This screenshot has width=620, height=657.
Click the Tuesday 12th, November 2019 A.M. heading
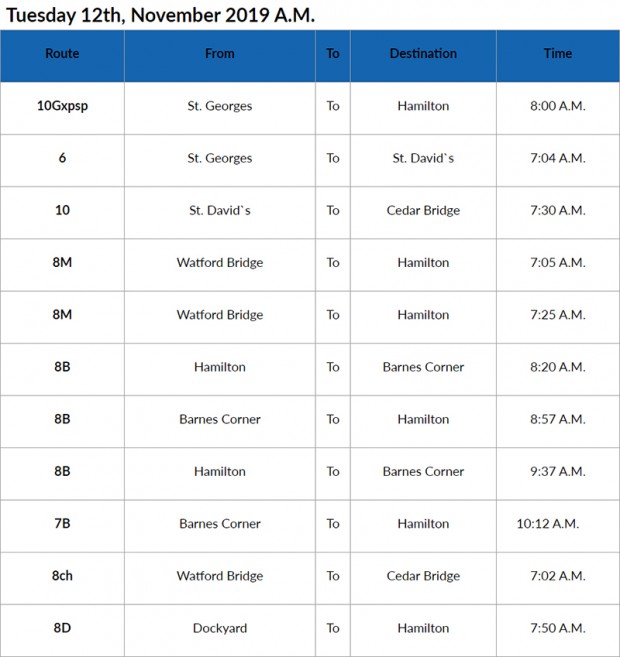160,16
